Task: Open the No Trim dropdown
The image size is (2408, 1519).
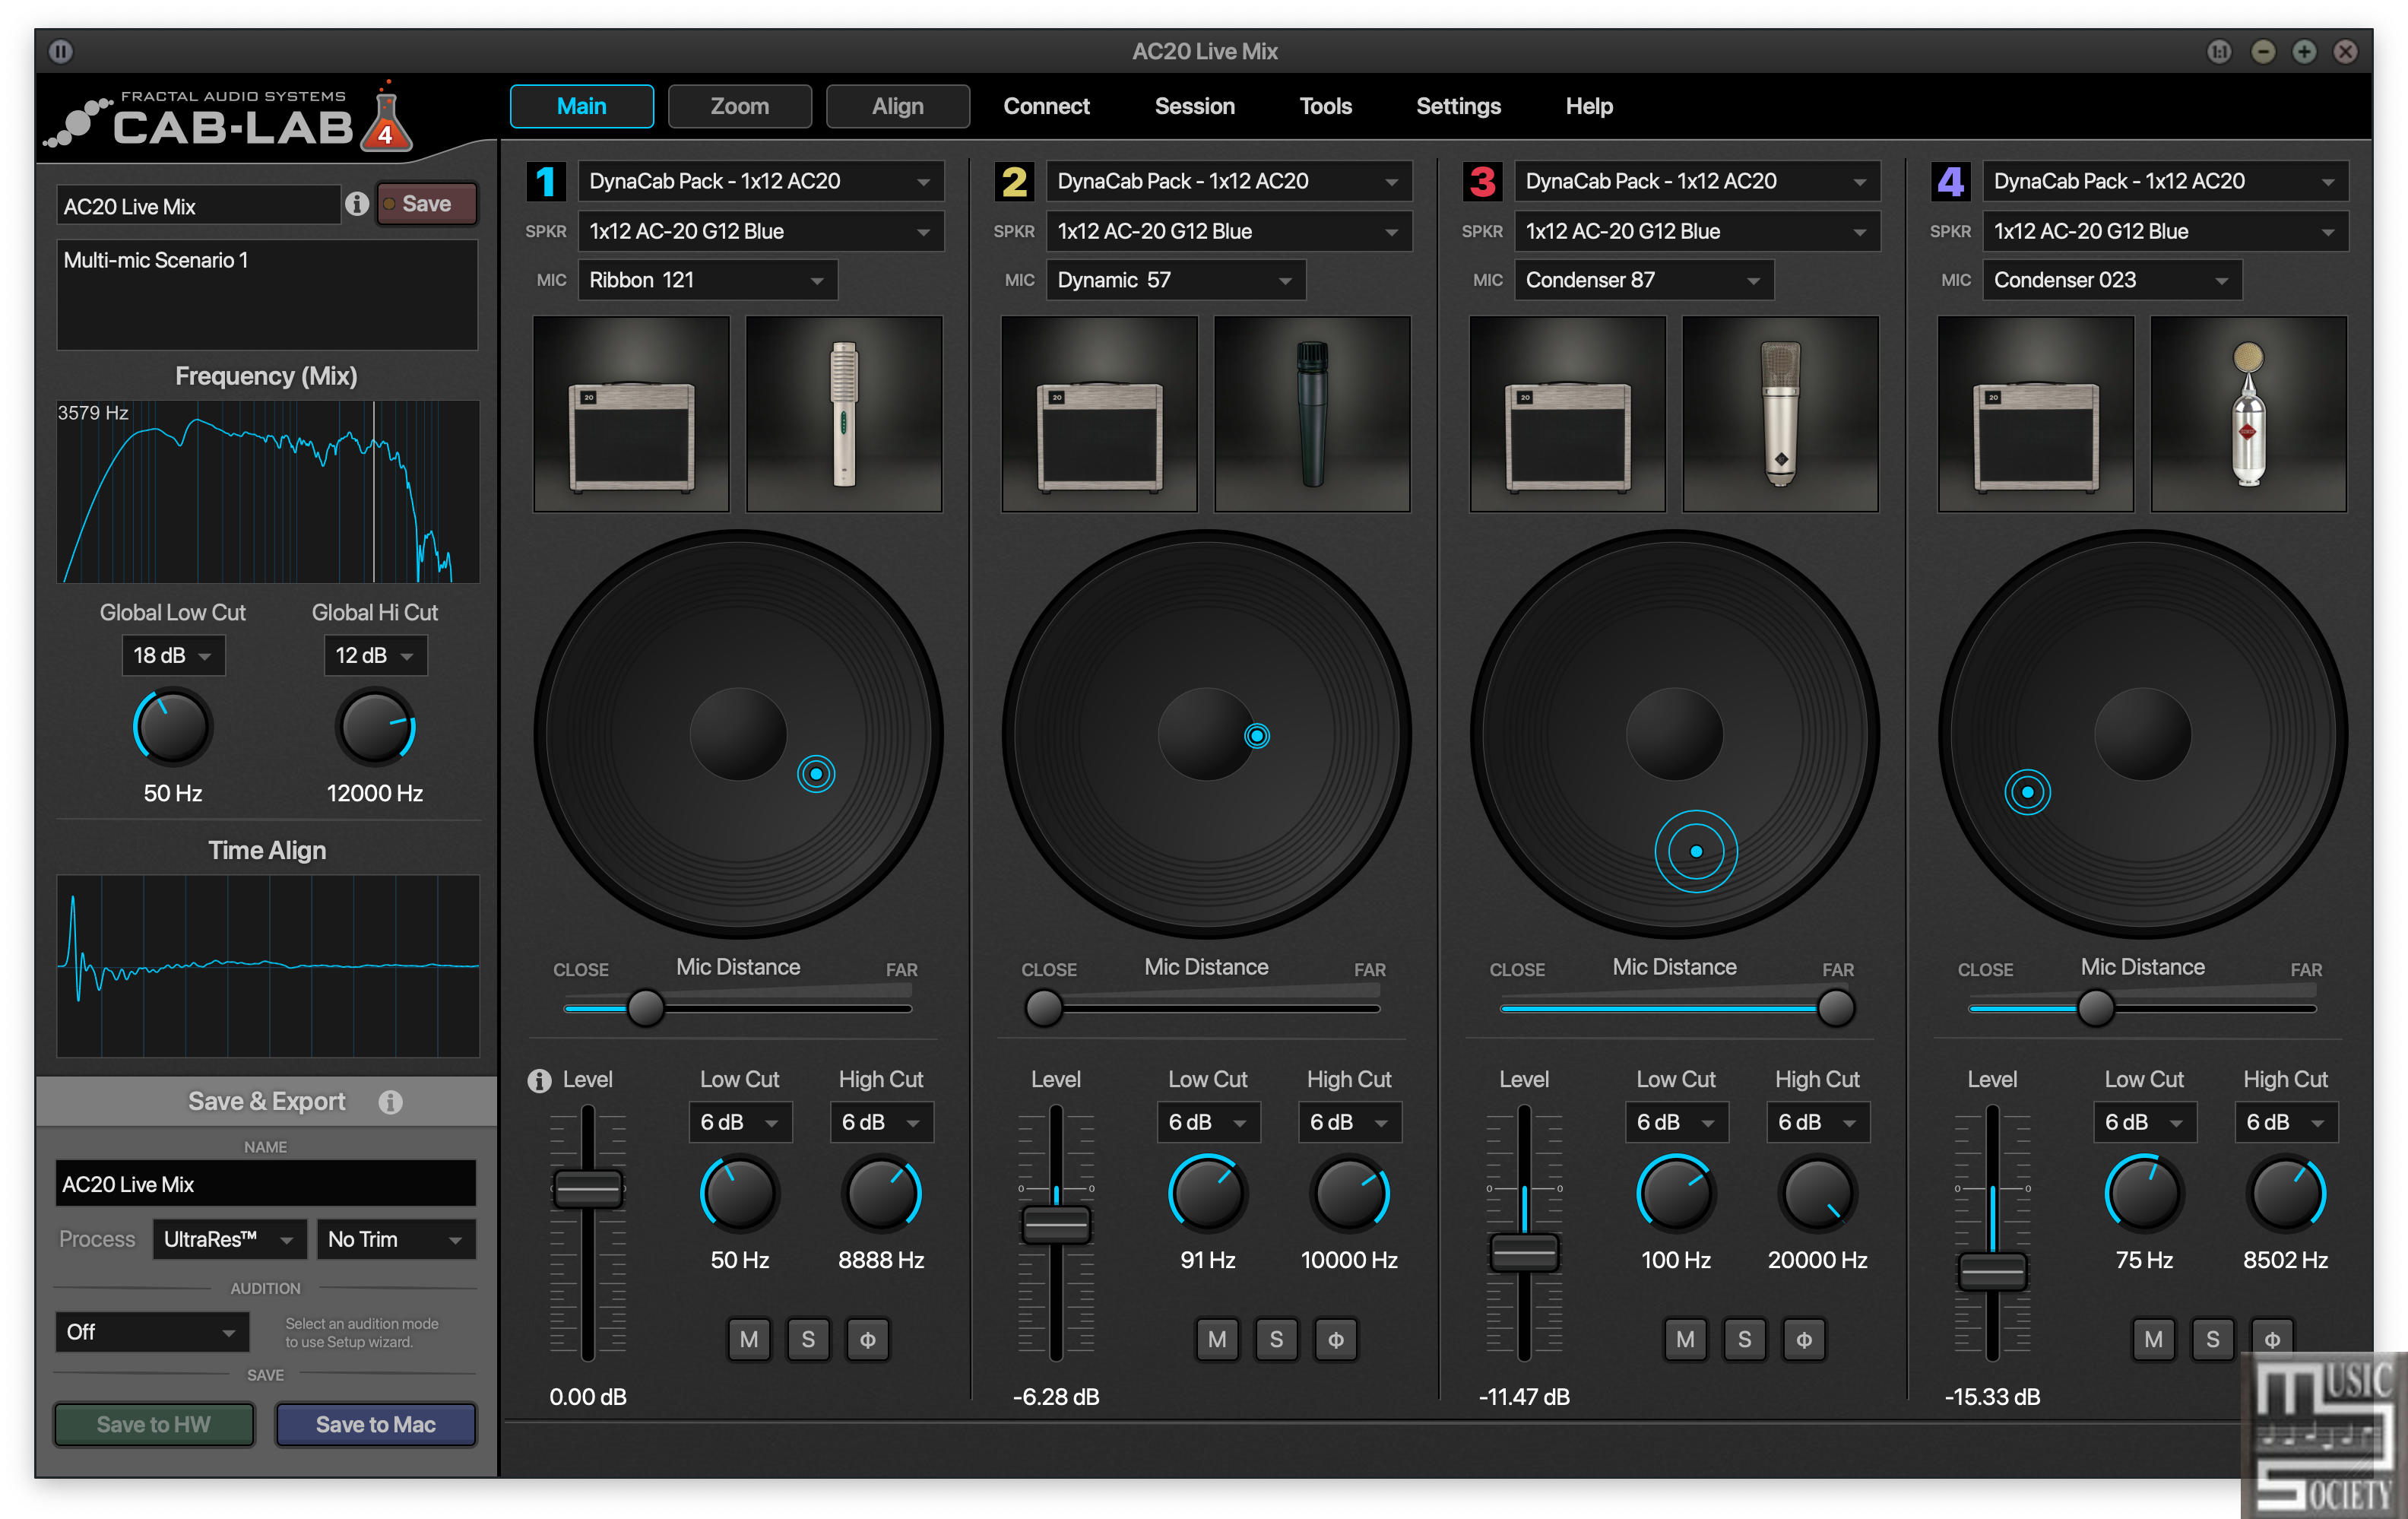Action: tap(396, 1240)
